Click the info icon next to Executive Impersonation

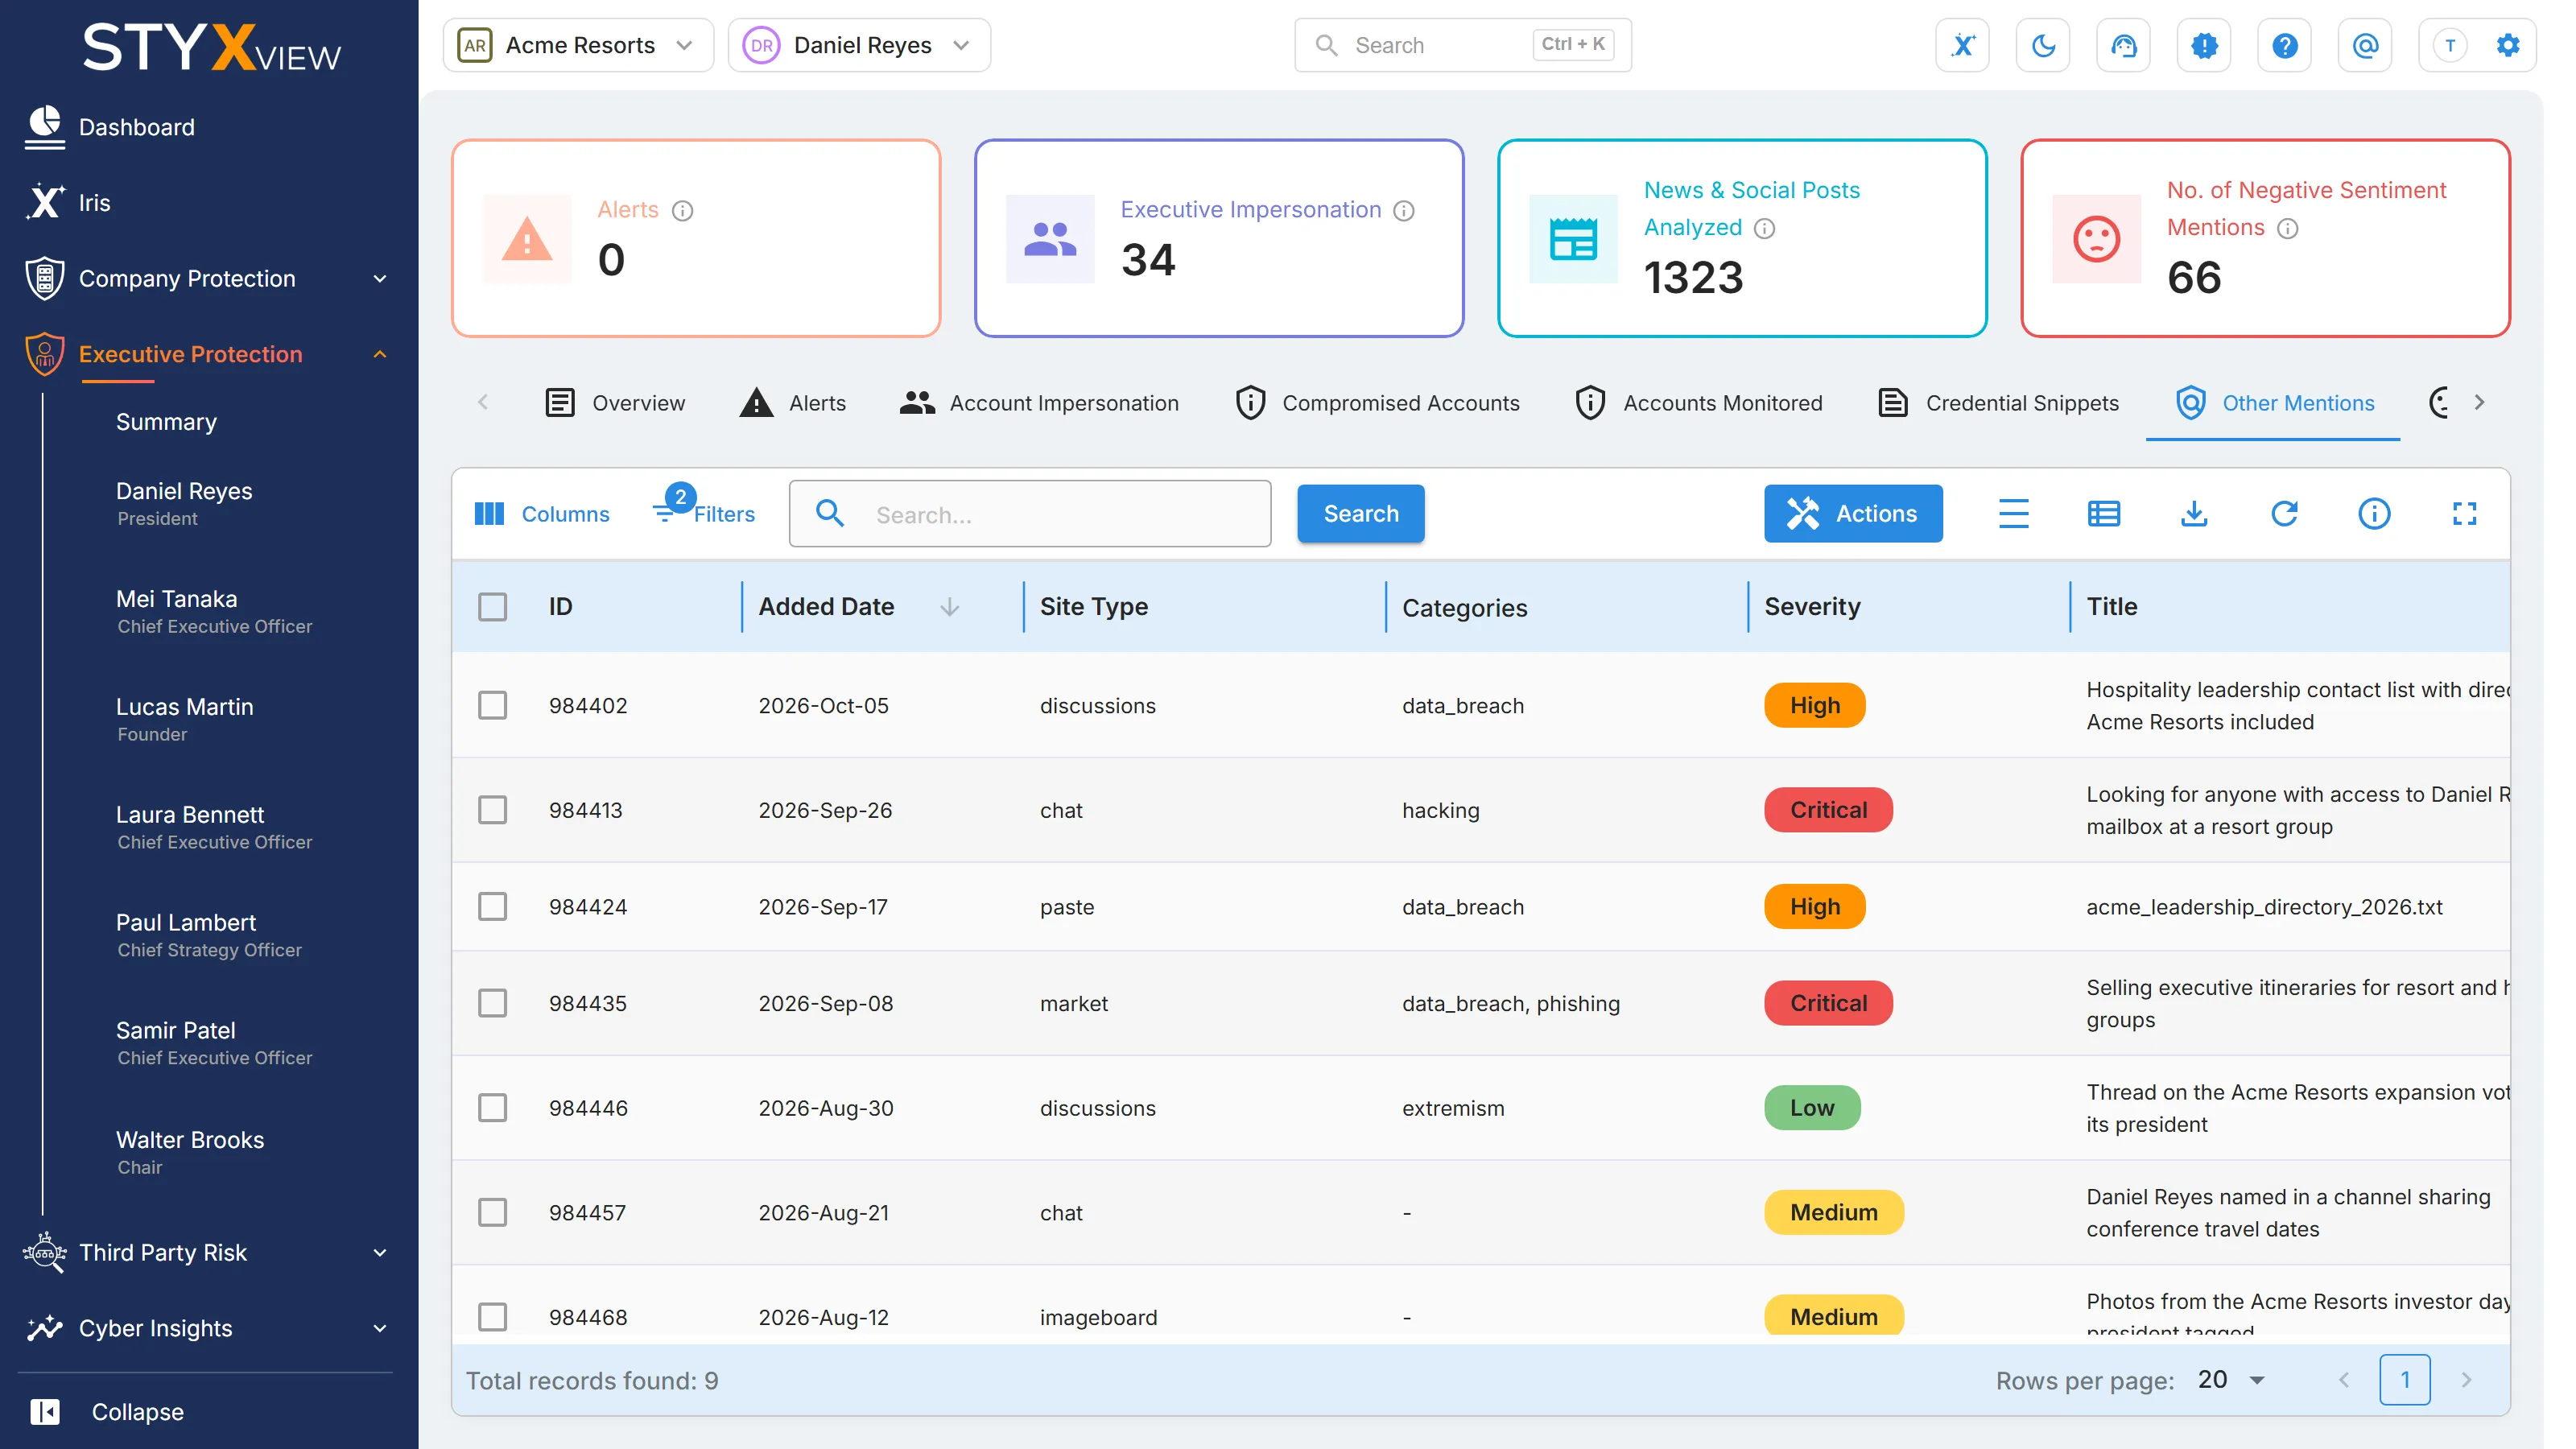[1404, 210]
